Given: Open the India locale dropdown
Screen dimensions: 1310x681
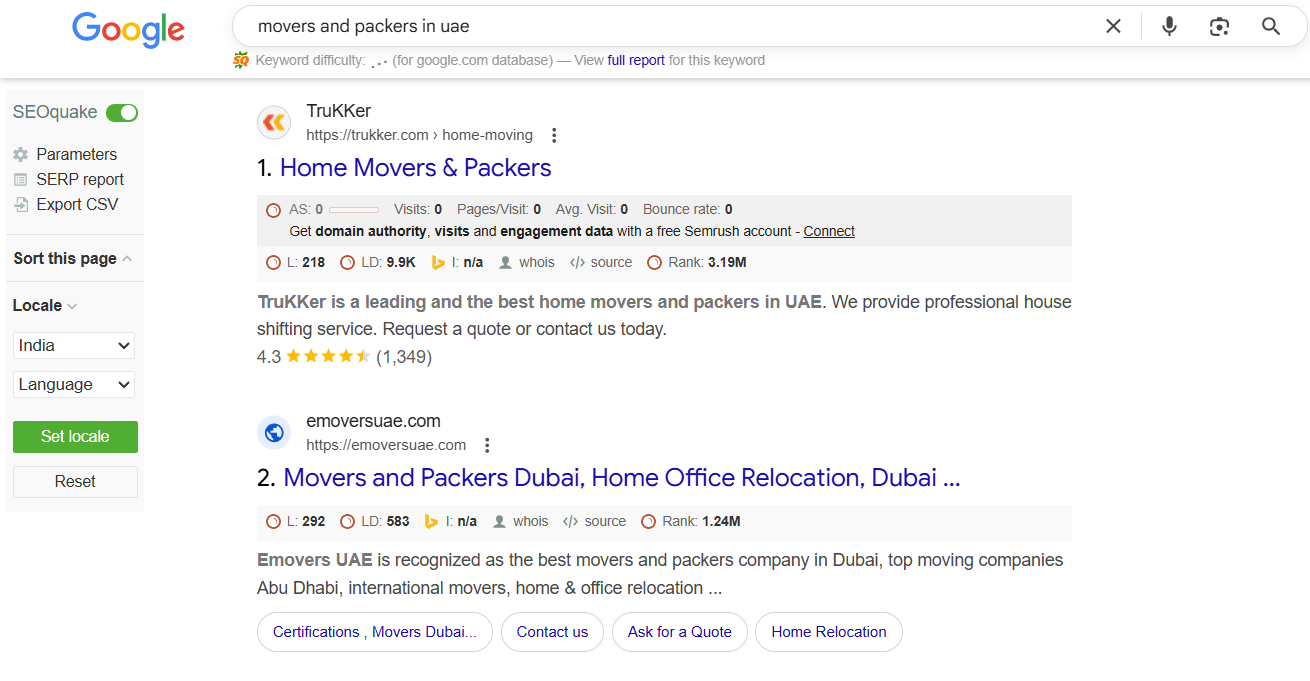Looking at the screenshot, I should pyautogui.click(x=74, y=346).
